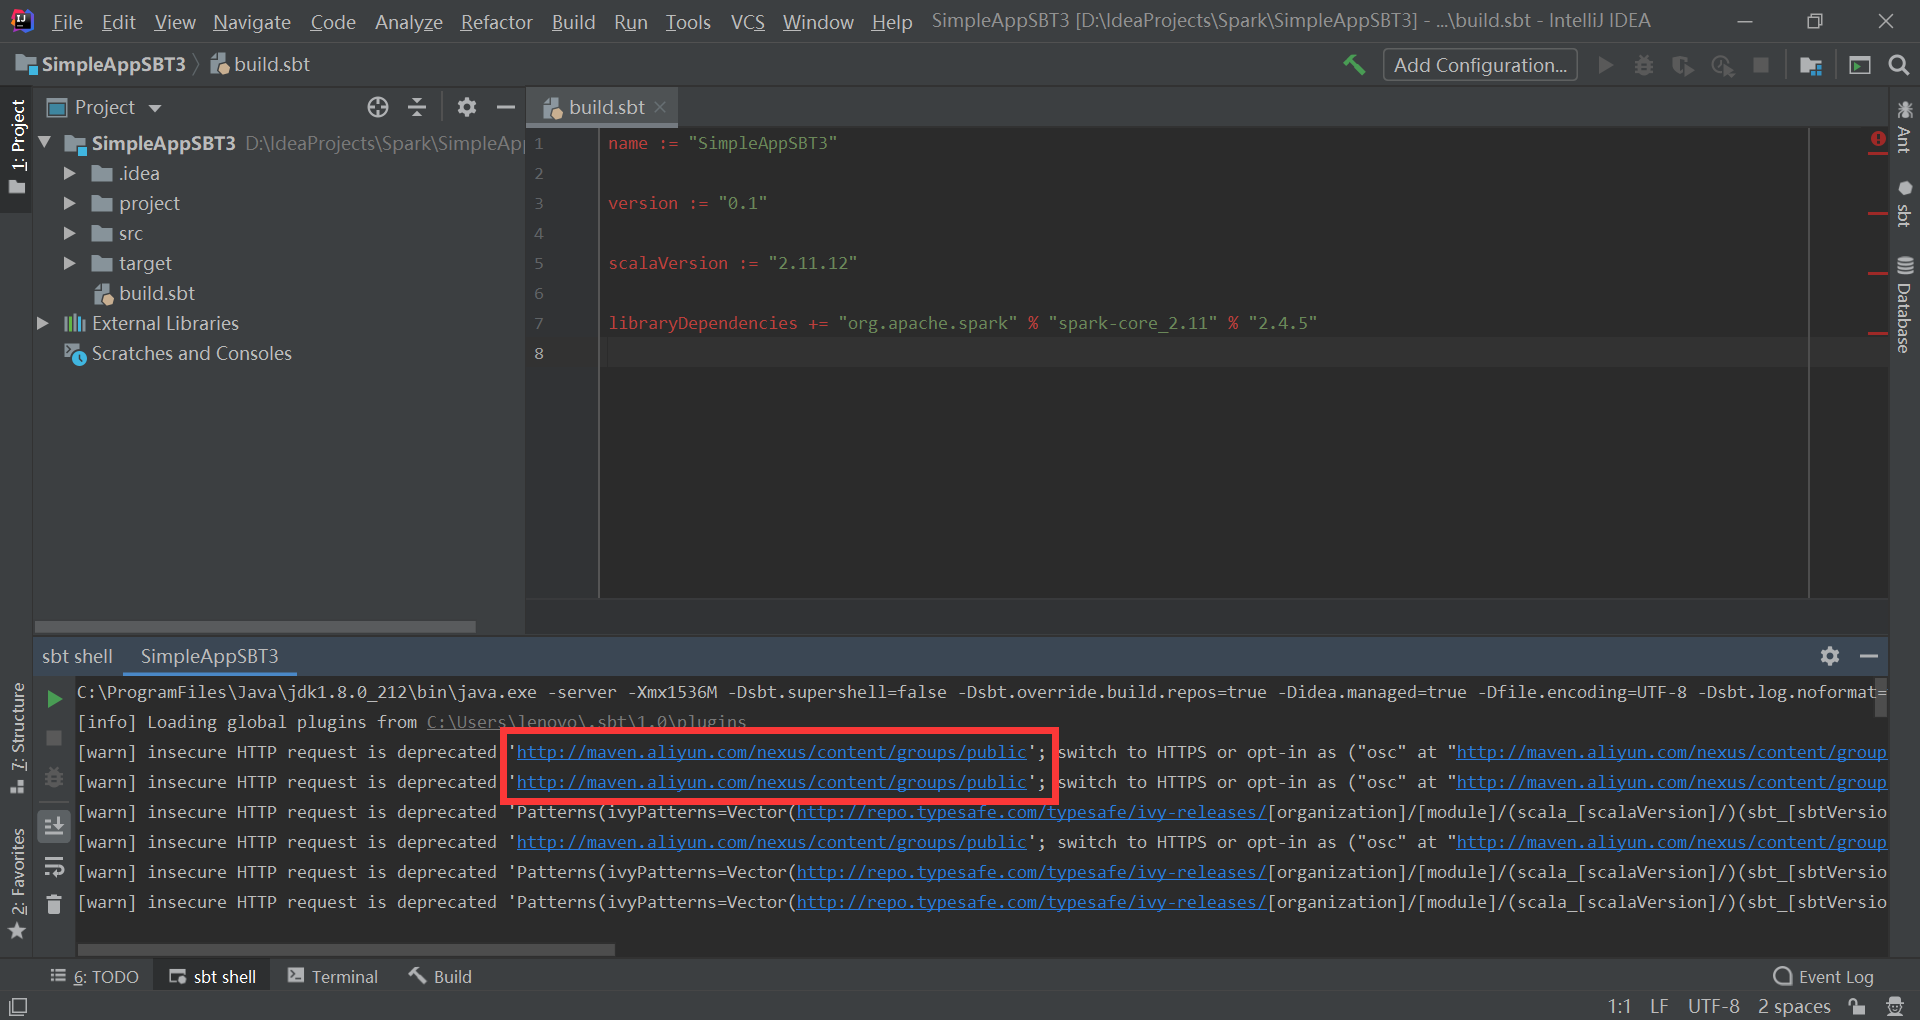Viewport: 1920px width, 1020px height.
Task: Click the error indicator in editor gutter
Action: coord(1878,140)
